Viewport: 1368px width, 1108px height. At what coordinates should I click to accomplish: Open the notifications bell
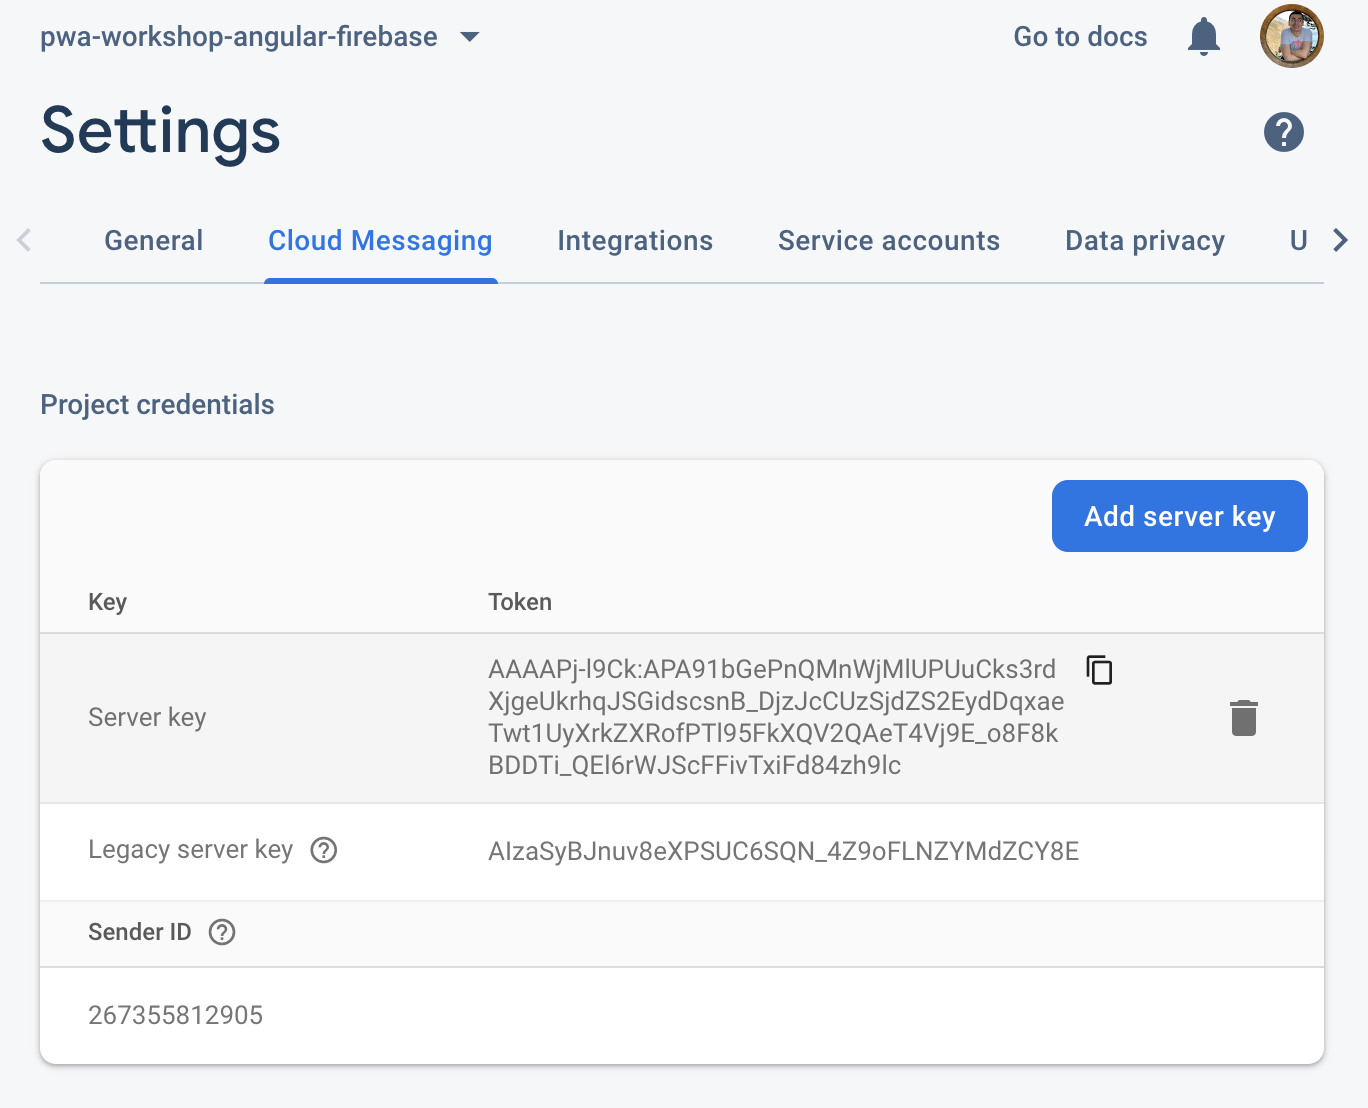[1204, 37]
